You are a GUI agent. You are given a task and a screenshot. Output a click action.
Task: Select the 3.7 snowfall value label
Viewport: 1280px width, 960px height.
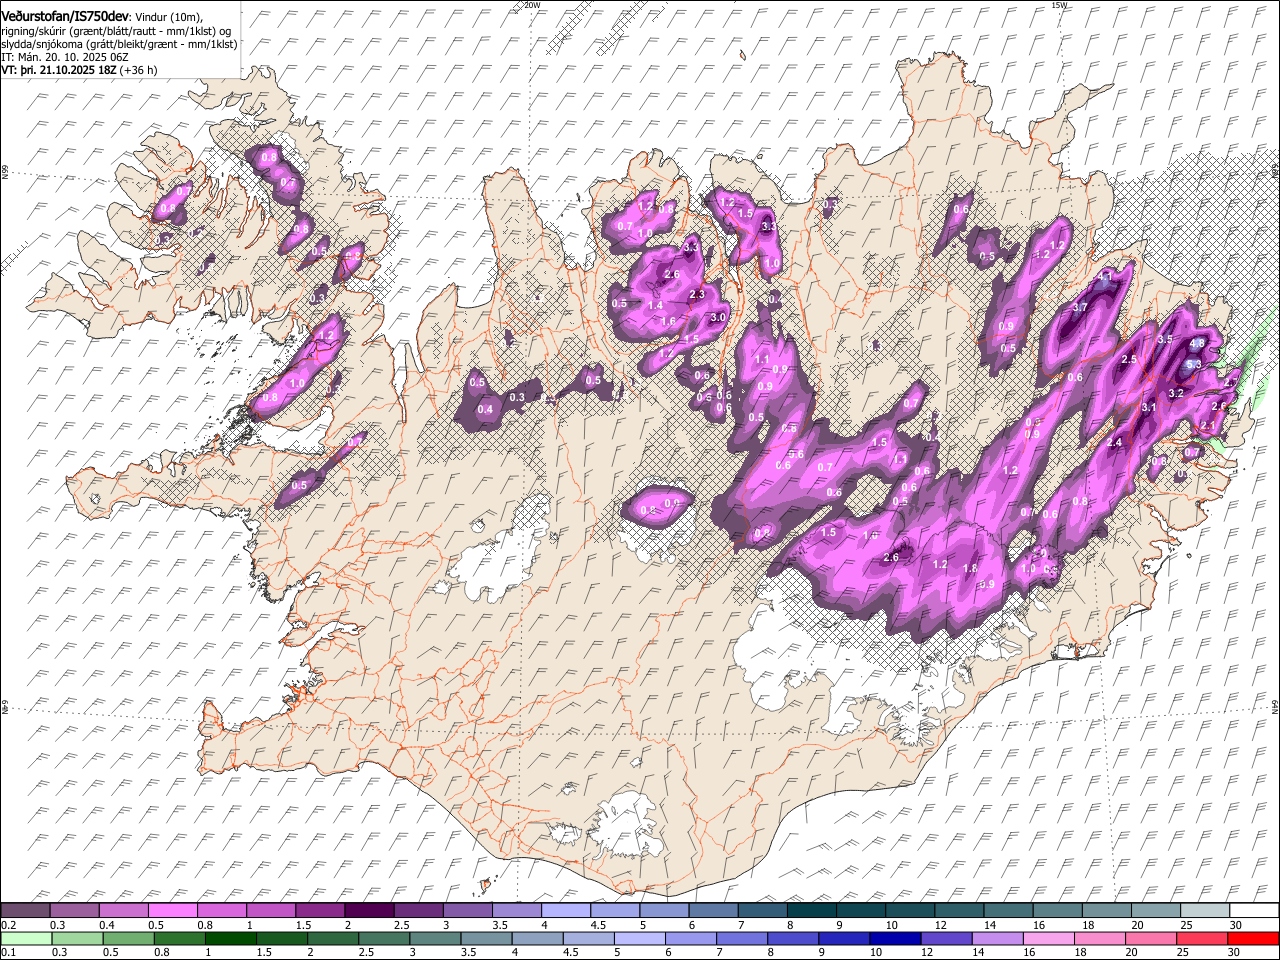1080,308
